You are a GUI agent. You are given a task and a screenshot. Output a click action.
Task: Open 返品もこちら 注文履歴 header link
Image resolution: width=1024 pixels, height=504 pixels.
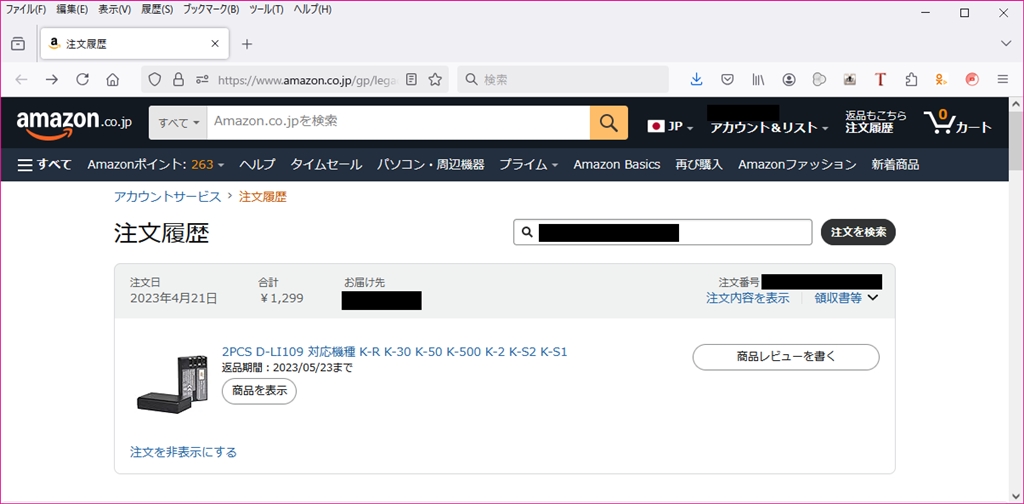876,121
